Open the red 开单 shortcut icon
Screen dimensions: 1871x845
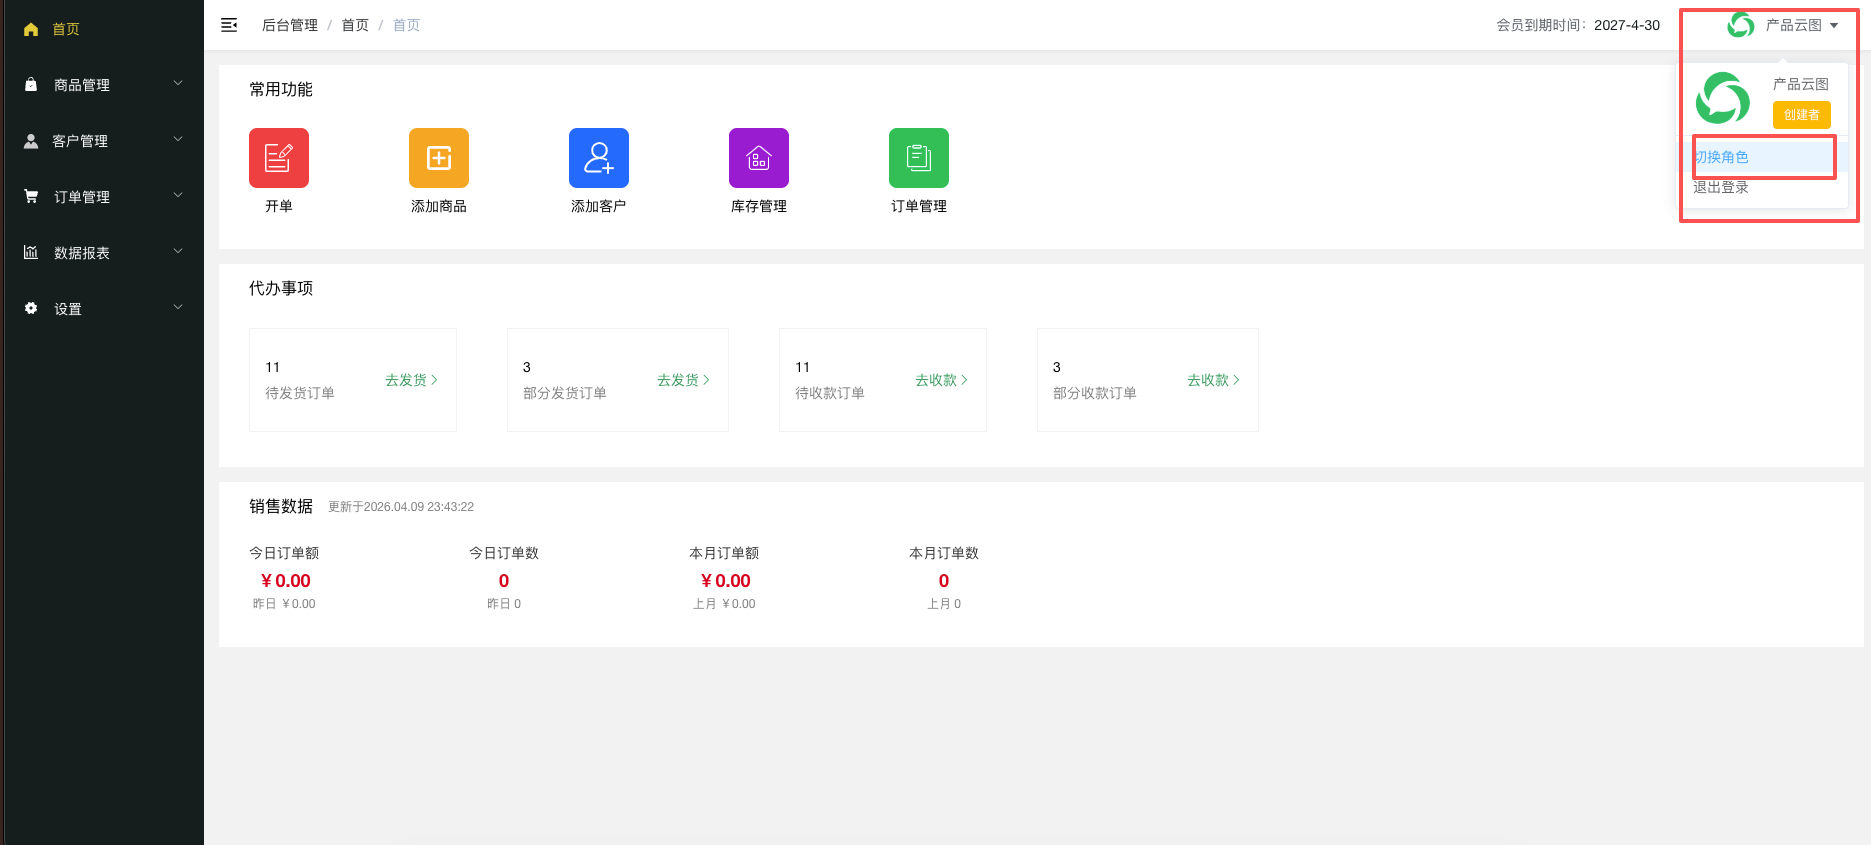[x=279, y=158]
